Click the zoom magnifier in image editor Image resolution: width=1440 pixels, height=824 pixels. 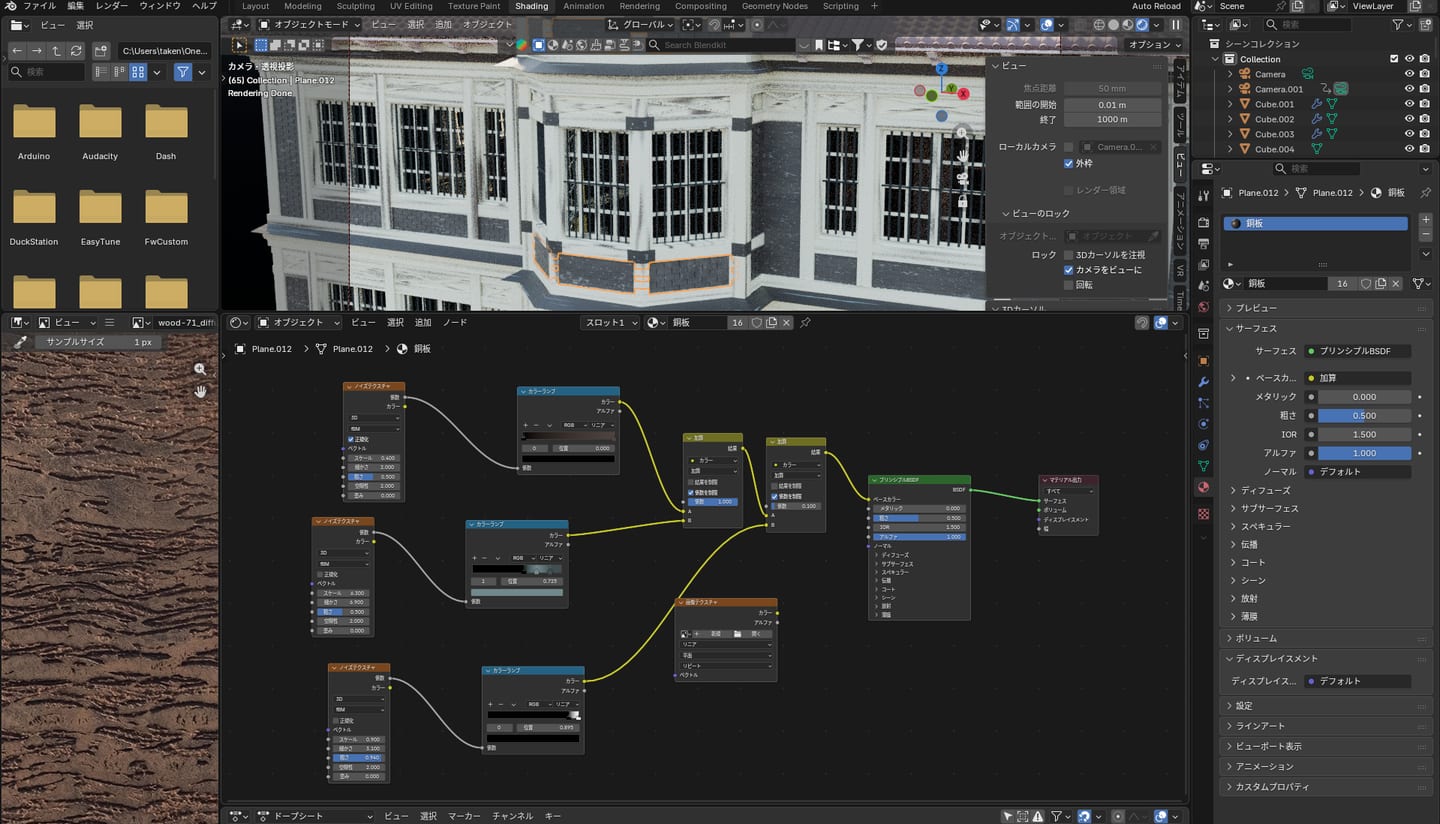click(x=200, y=369)
